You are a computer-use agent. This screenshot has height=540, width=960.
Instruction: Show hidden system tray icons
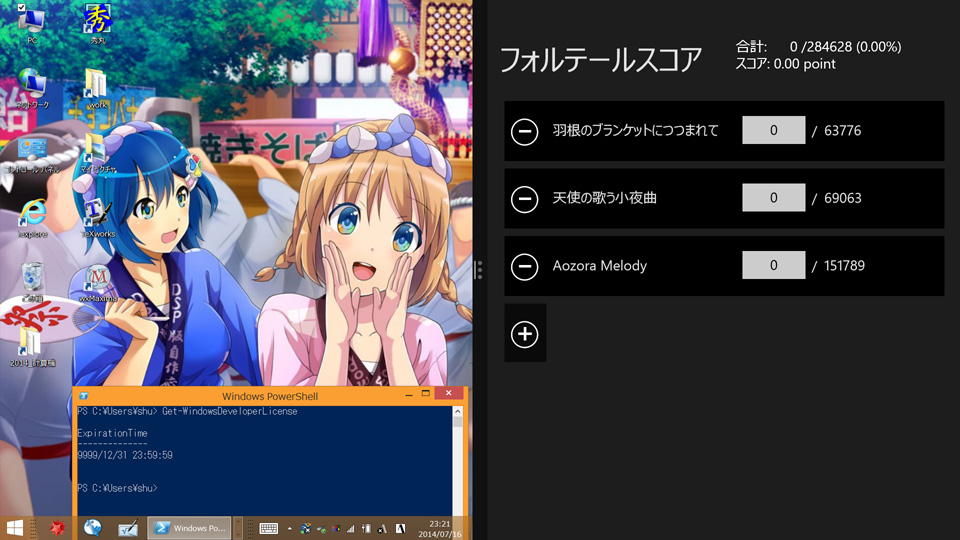(x=290, y=528)
